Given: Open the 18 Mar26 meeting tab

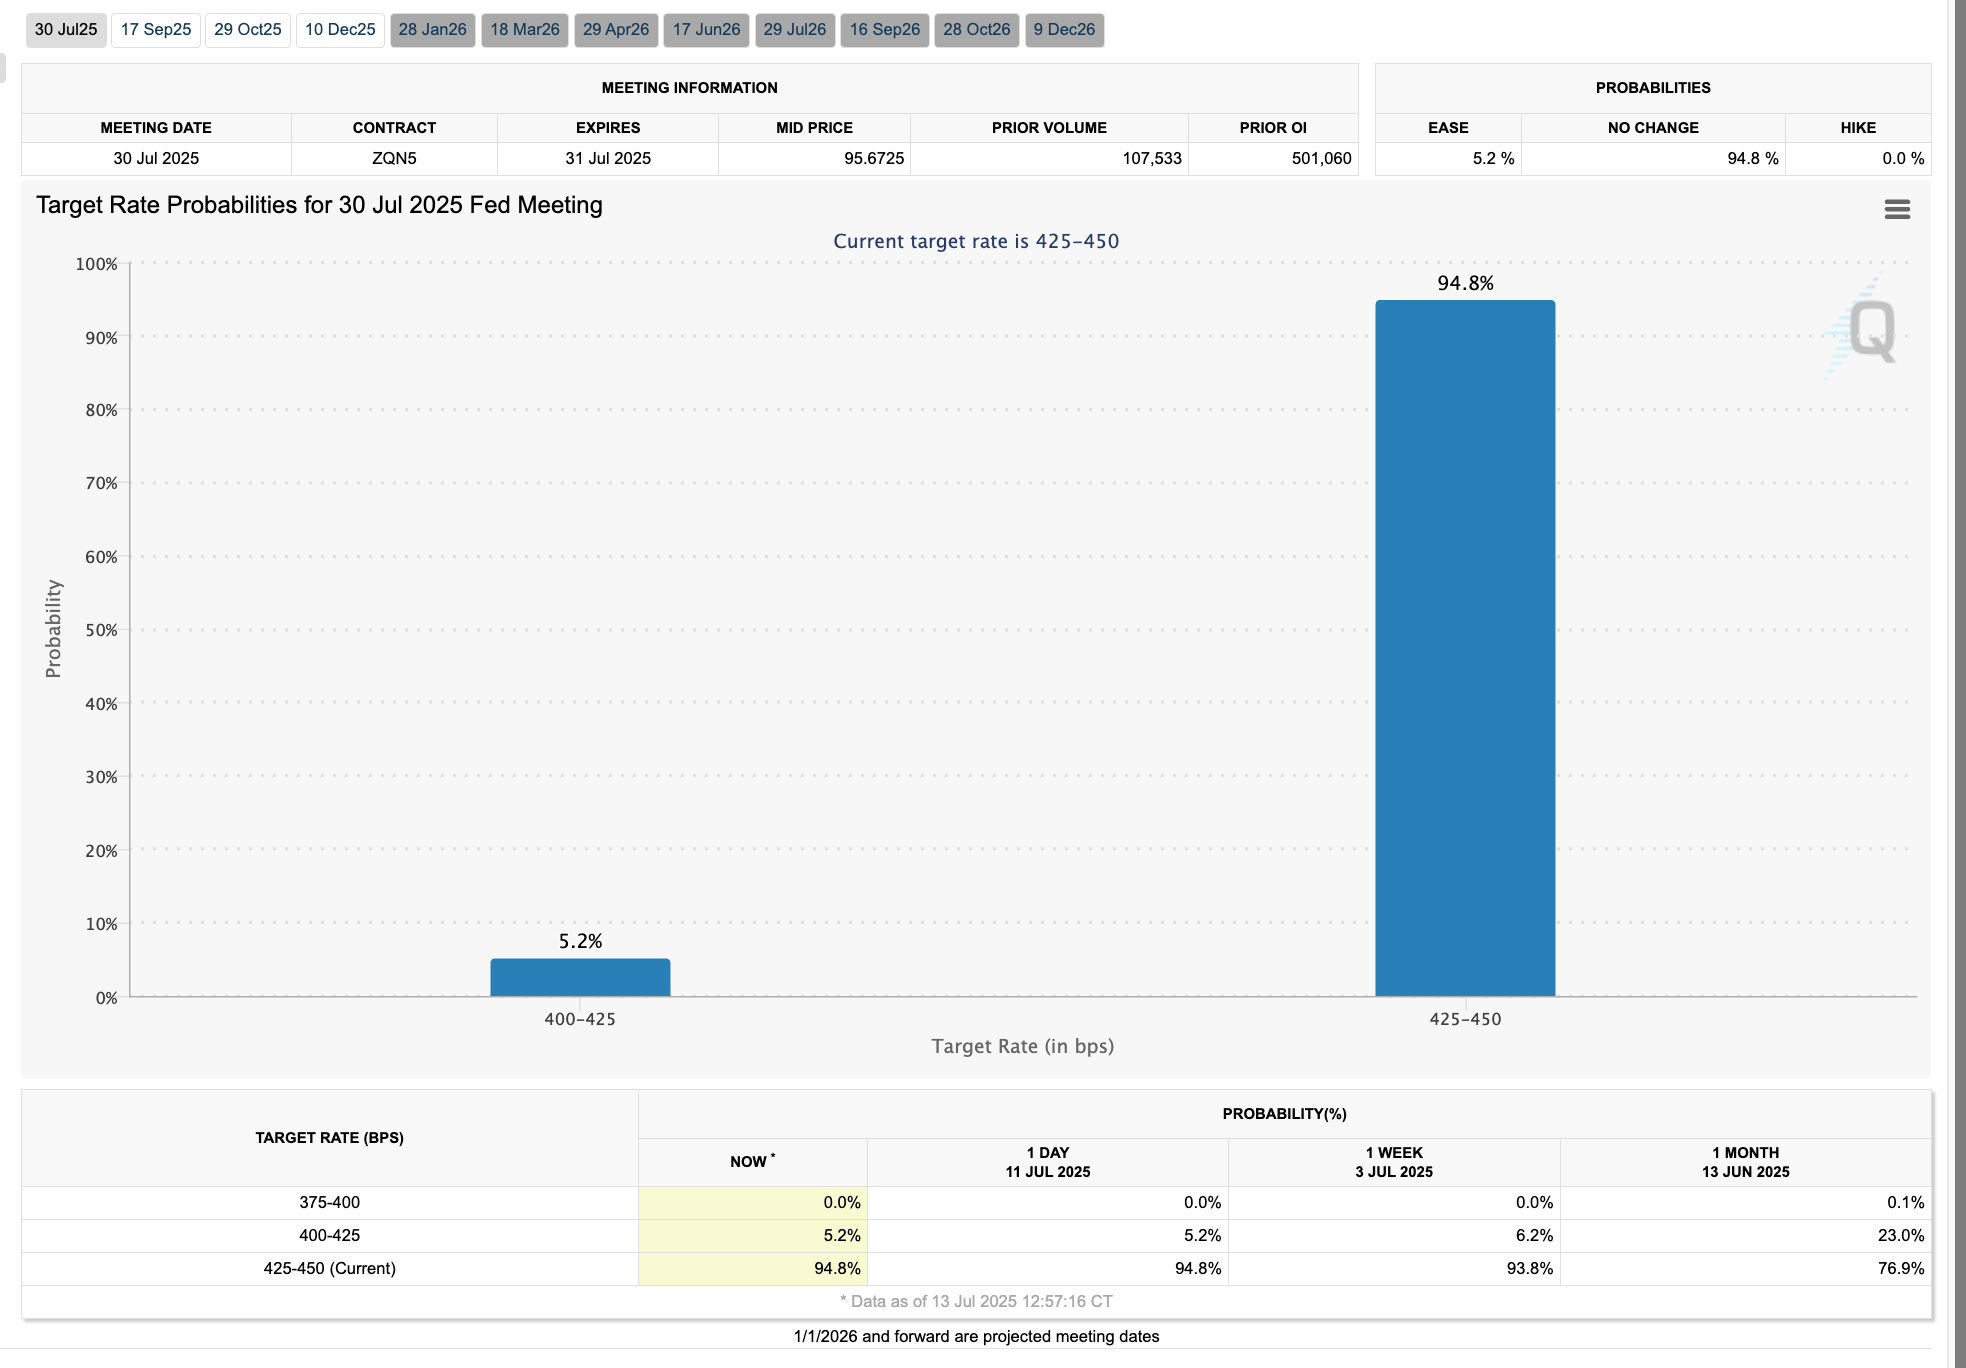Looking at the screenshot, I should click(x=524, y=30).
